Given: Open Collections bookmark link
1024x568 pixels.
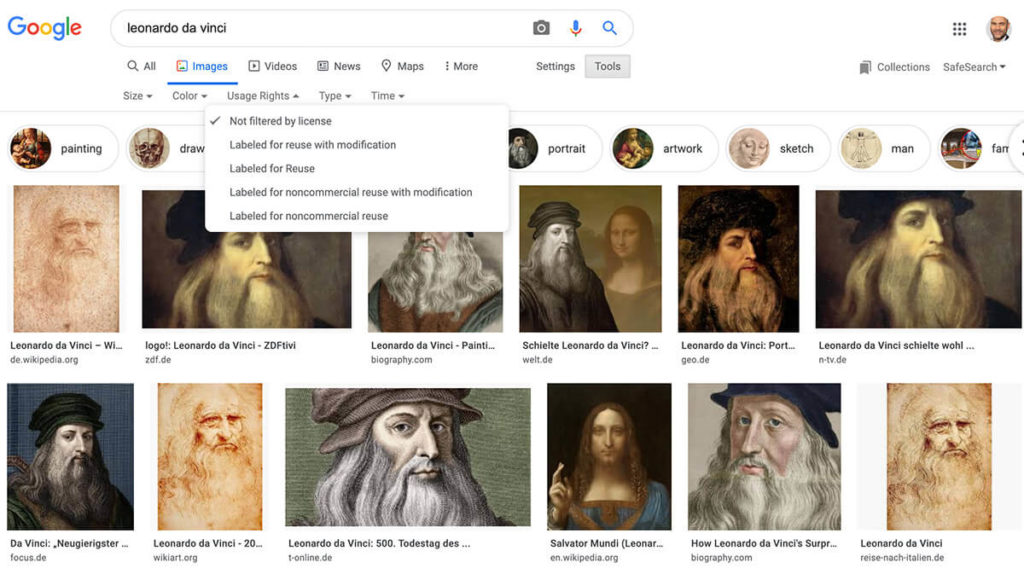Looking at the screenshot, I should 894,67.
